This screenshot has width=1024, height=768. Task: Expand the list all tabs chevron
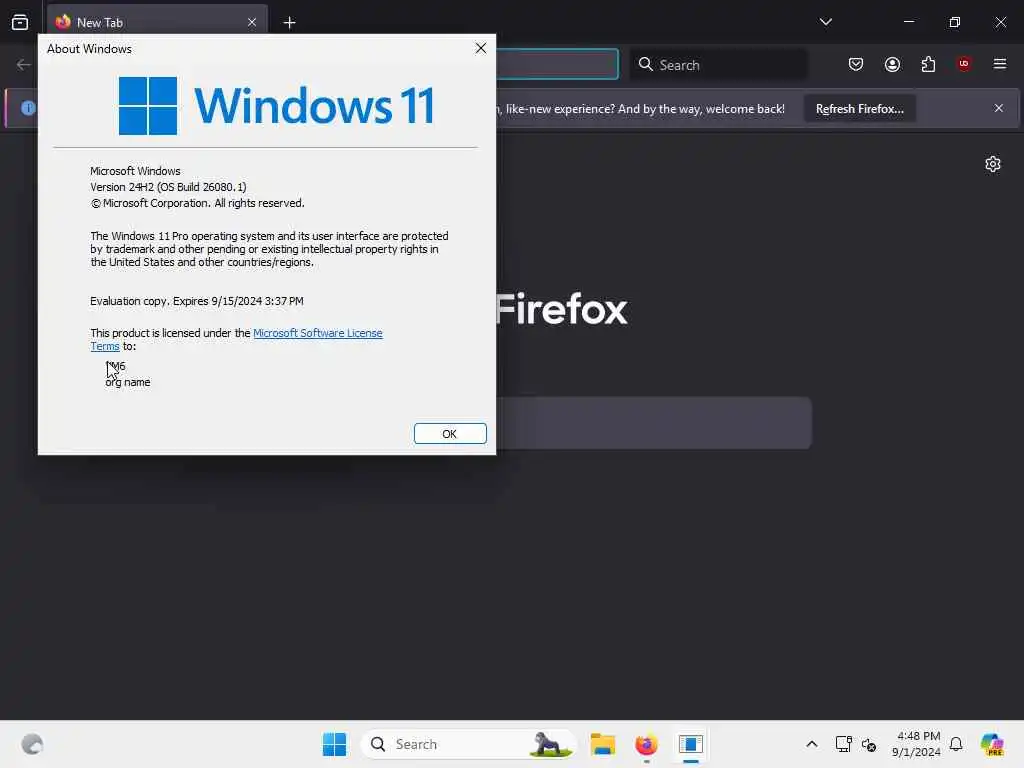click(x=825, y=22)
